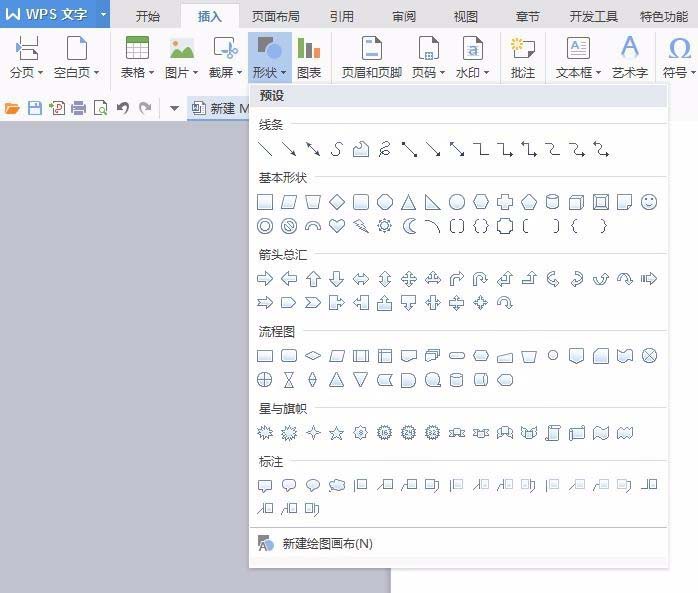This screenshot has width=698, height=593.
Task: Add a comment with 批注
Action: tap(522, 57)
